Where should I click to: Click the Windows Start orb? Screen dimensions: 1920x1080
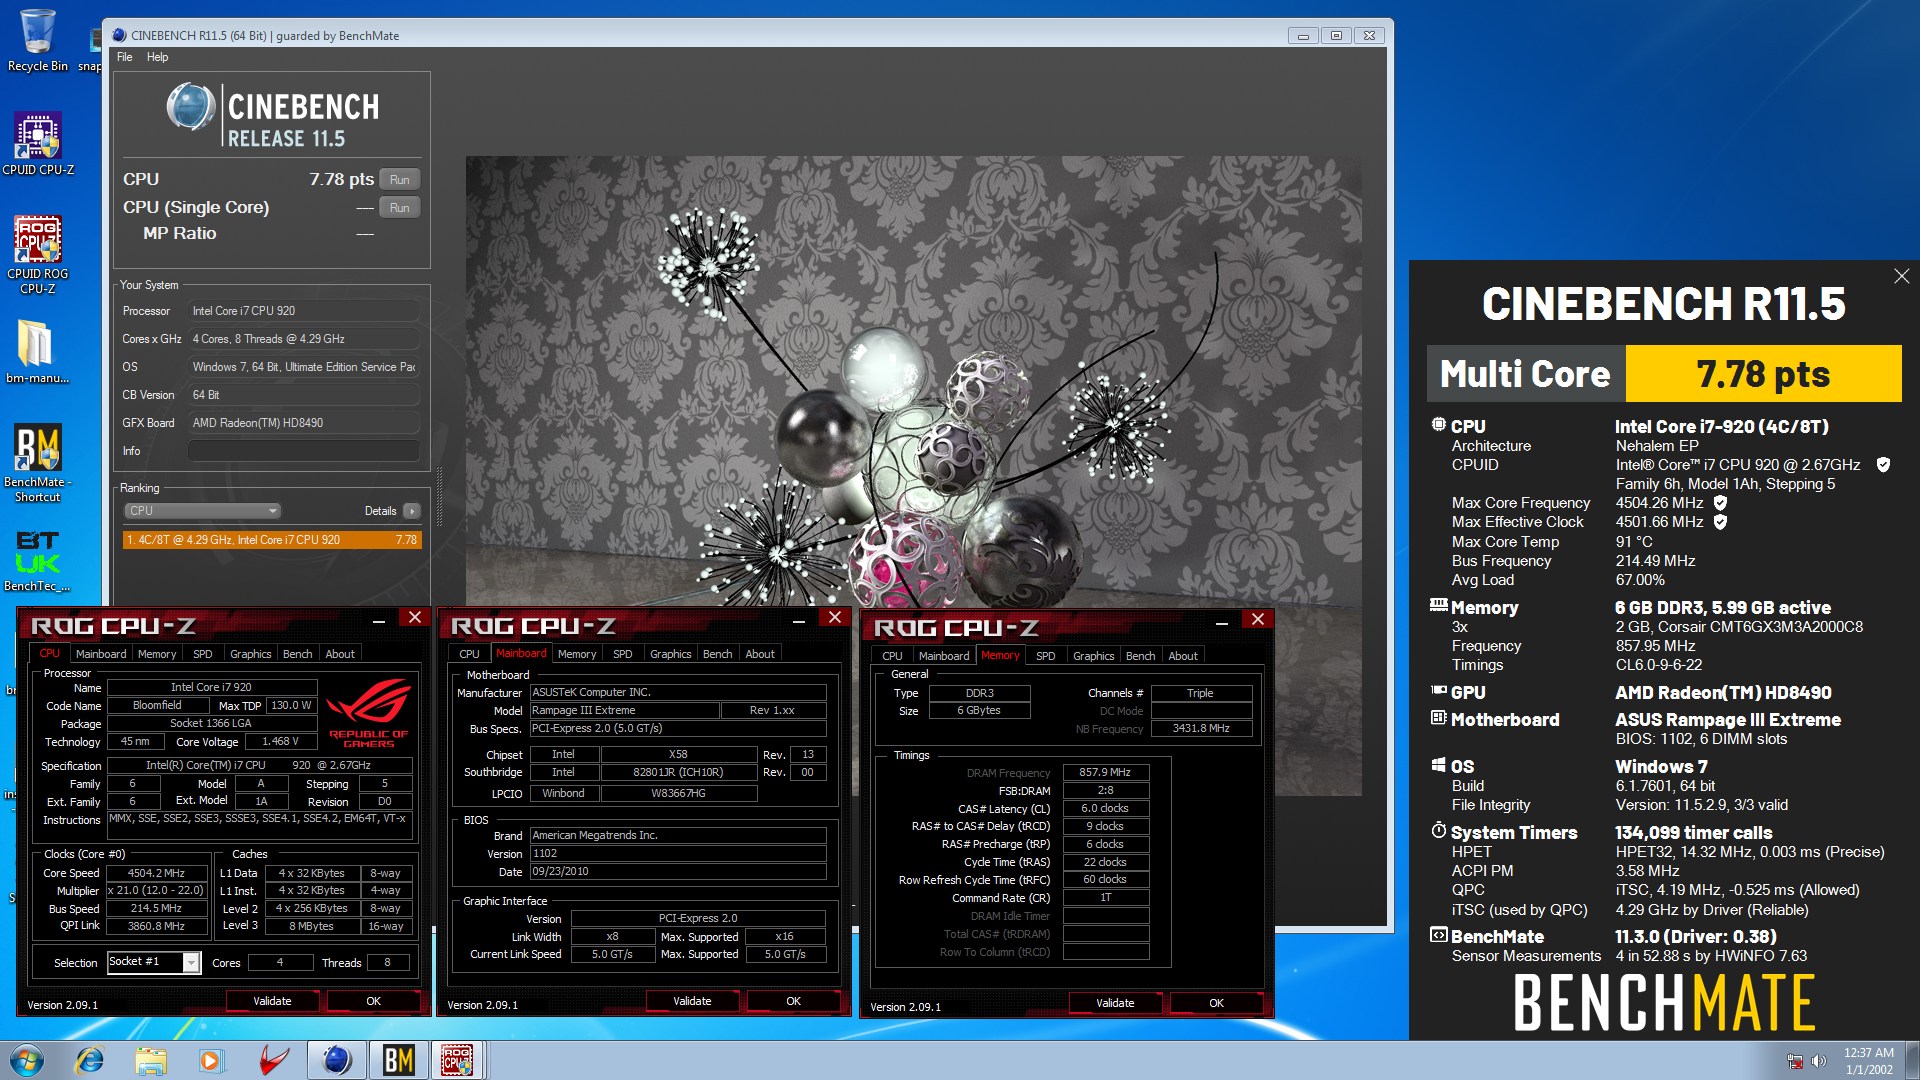pyautogui.click(x=27, y=1060)
